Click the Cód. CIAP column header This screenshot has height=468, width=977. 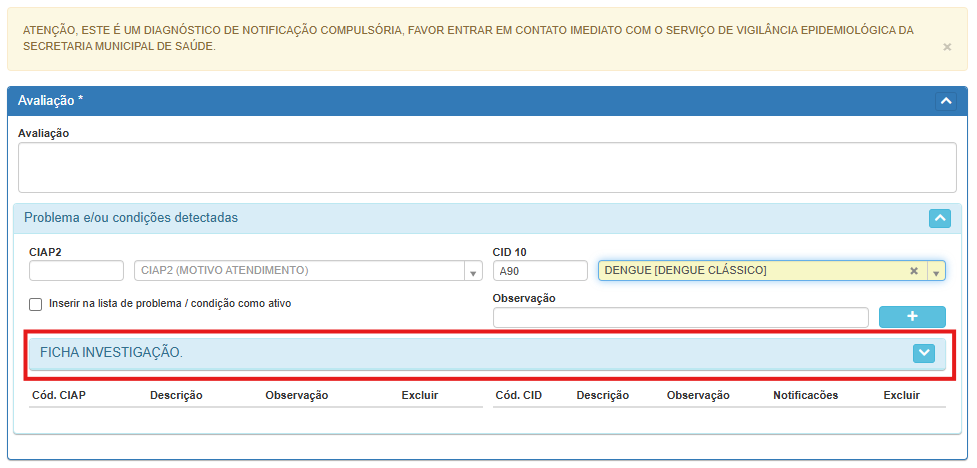click(59, 395)
